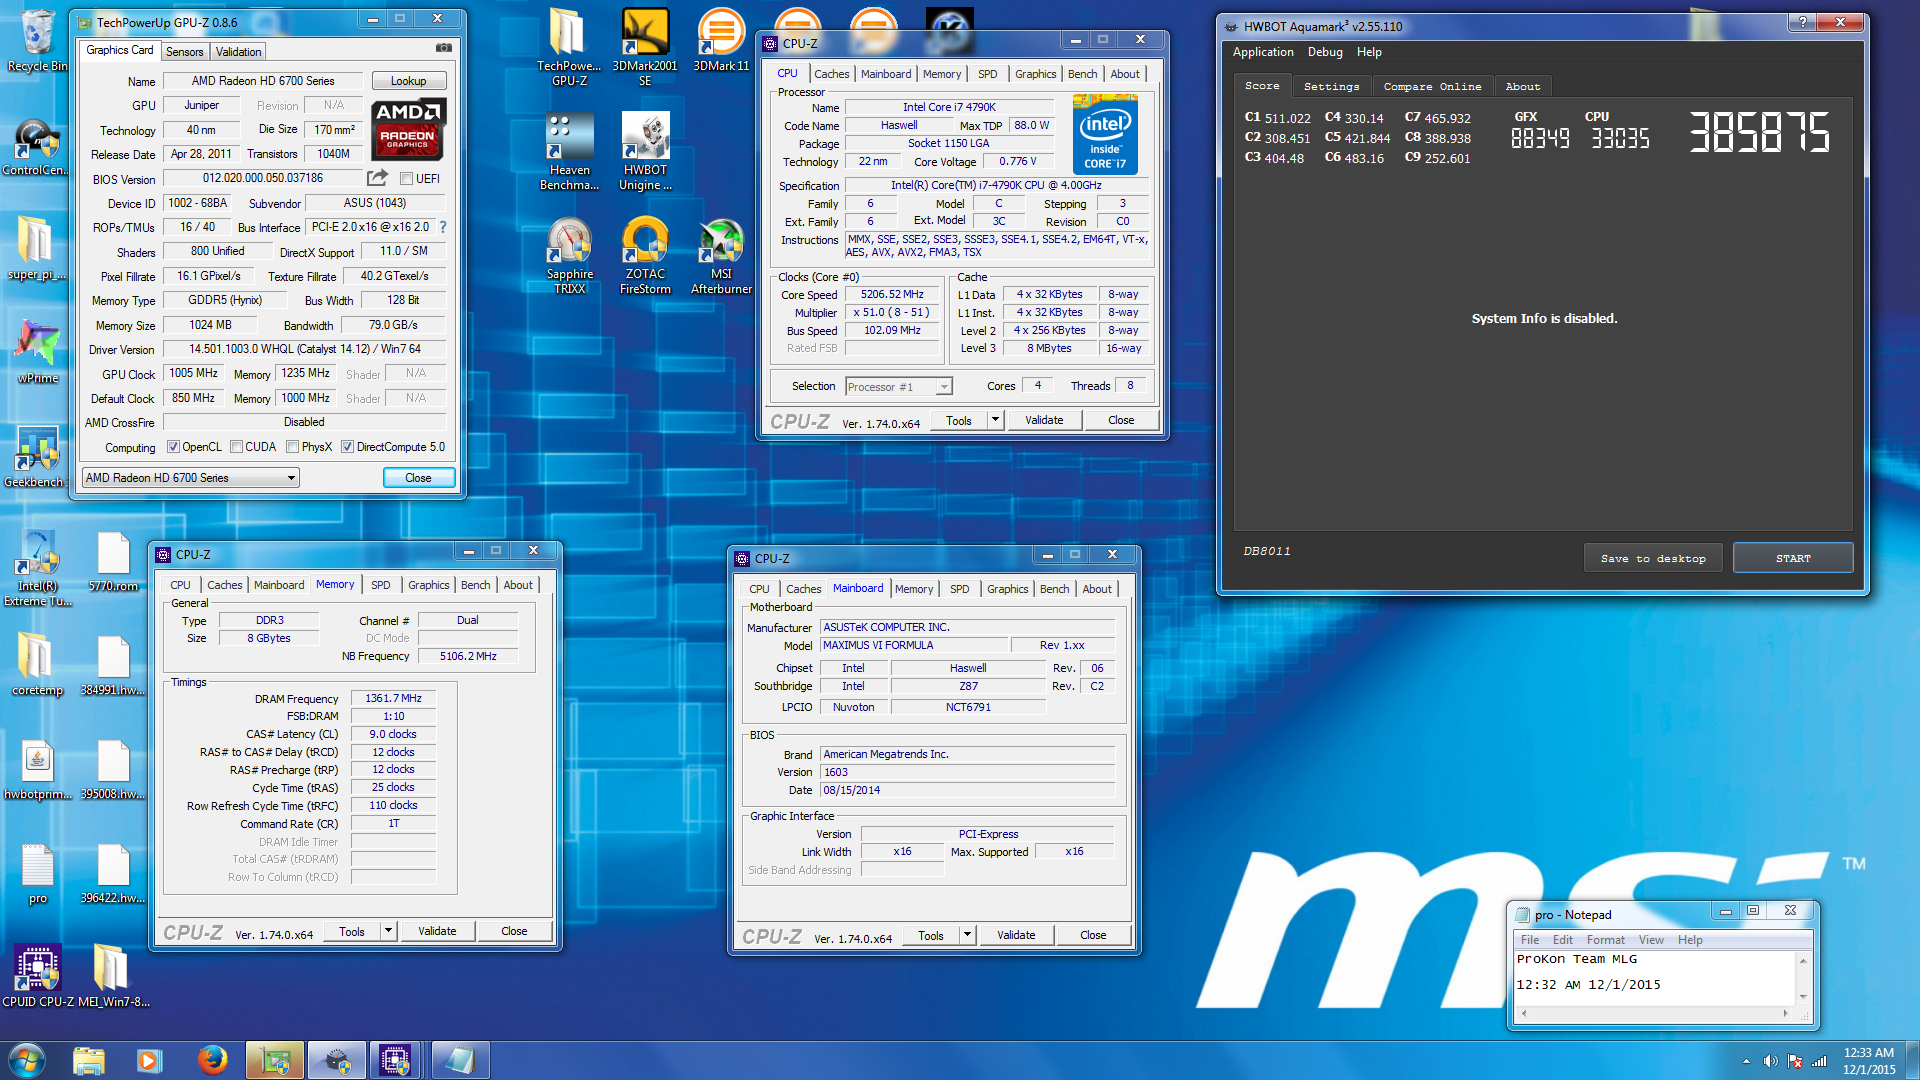Select the Heaven Benchmark desktop icon
1920x1080 pixels.
coord(569,152)
